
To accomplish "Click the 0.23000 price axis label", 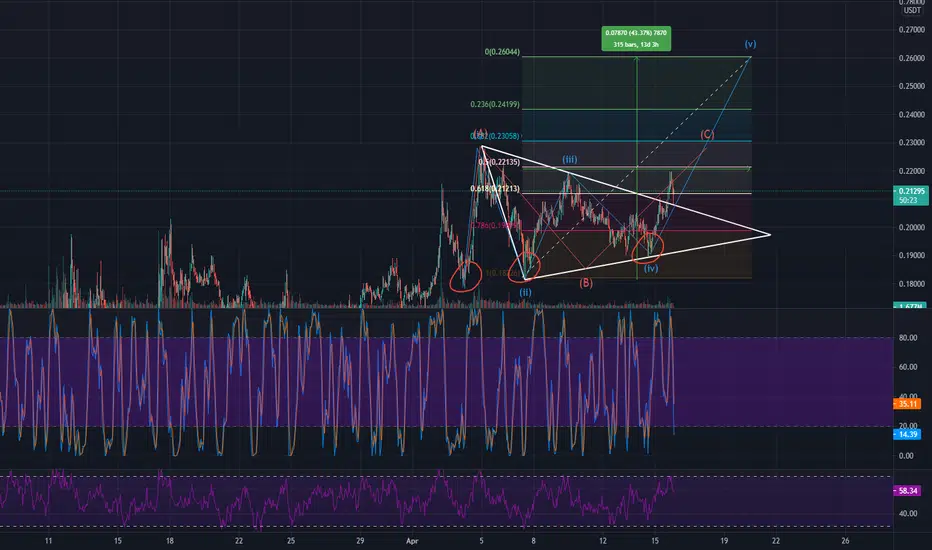I will (912, 143).
